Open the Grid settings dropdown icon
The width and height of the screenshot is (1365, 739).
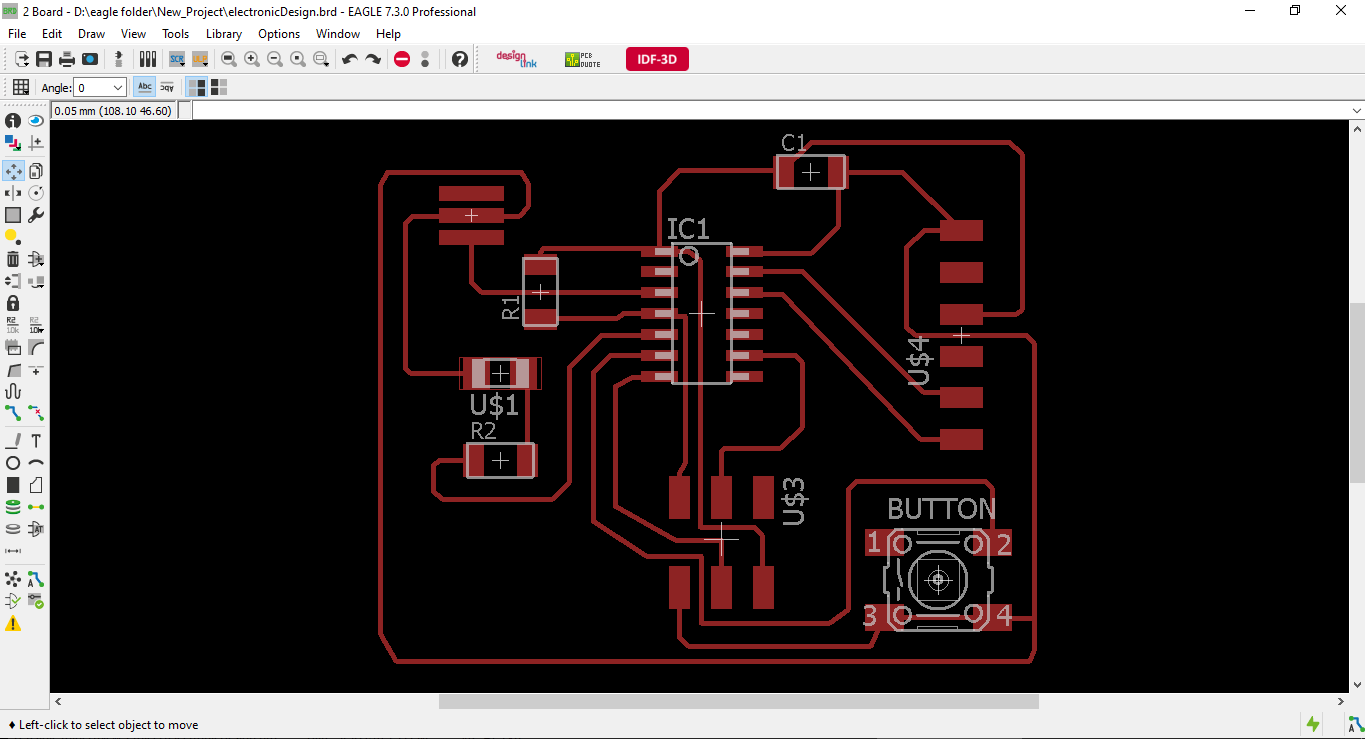[x=20, y=87]
